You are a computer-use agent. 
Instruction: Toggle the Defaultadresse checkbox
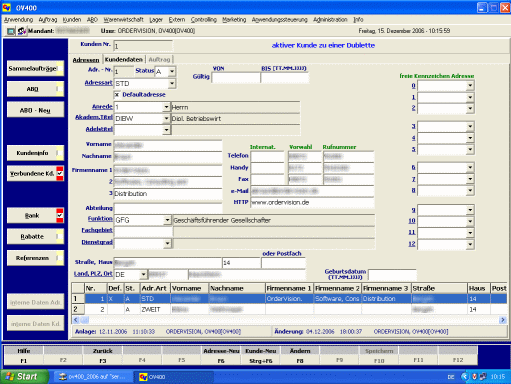pyautogui.click(x=117, y=95)
